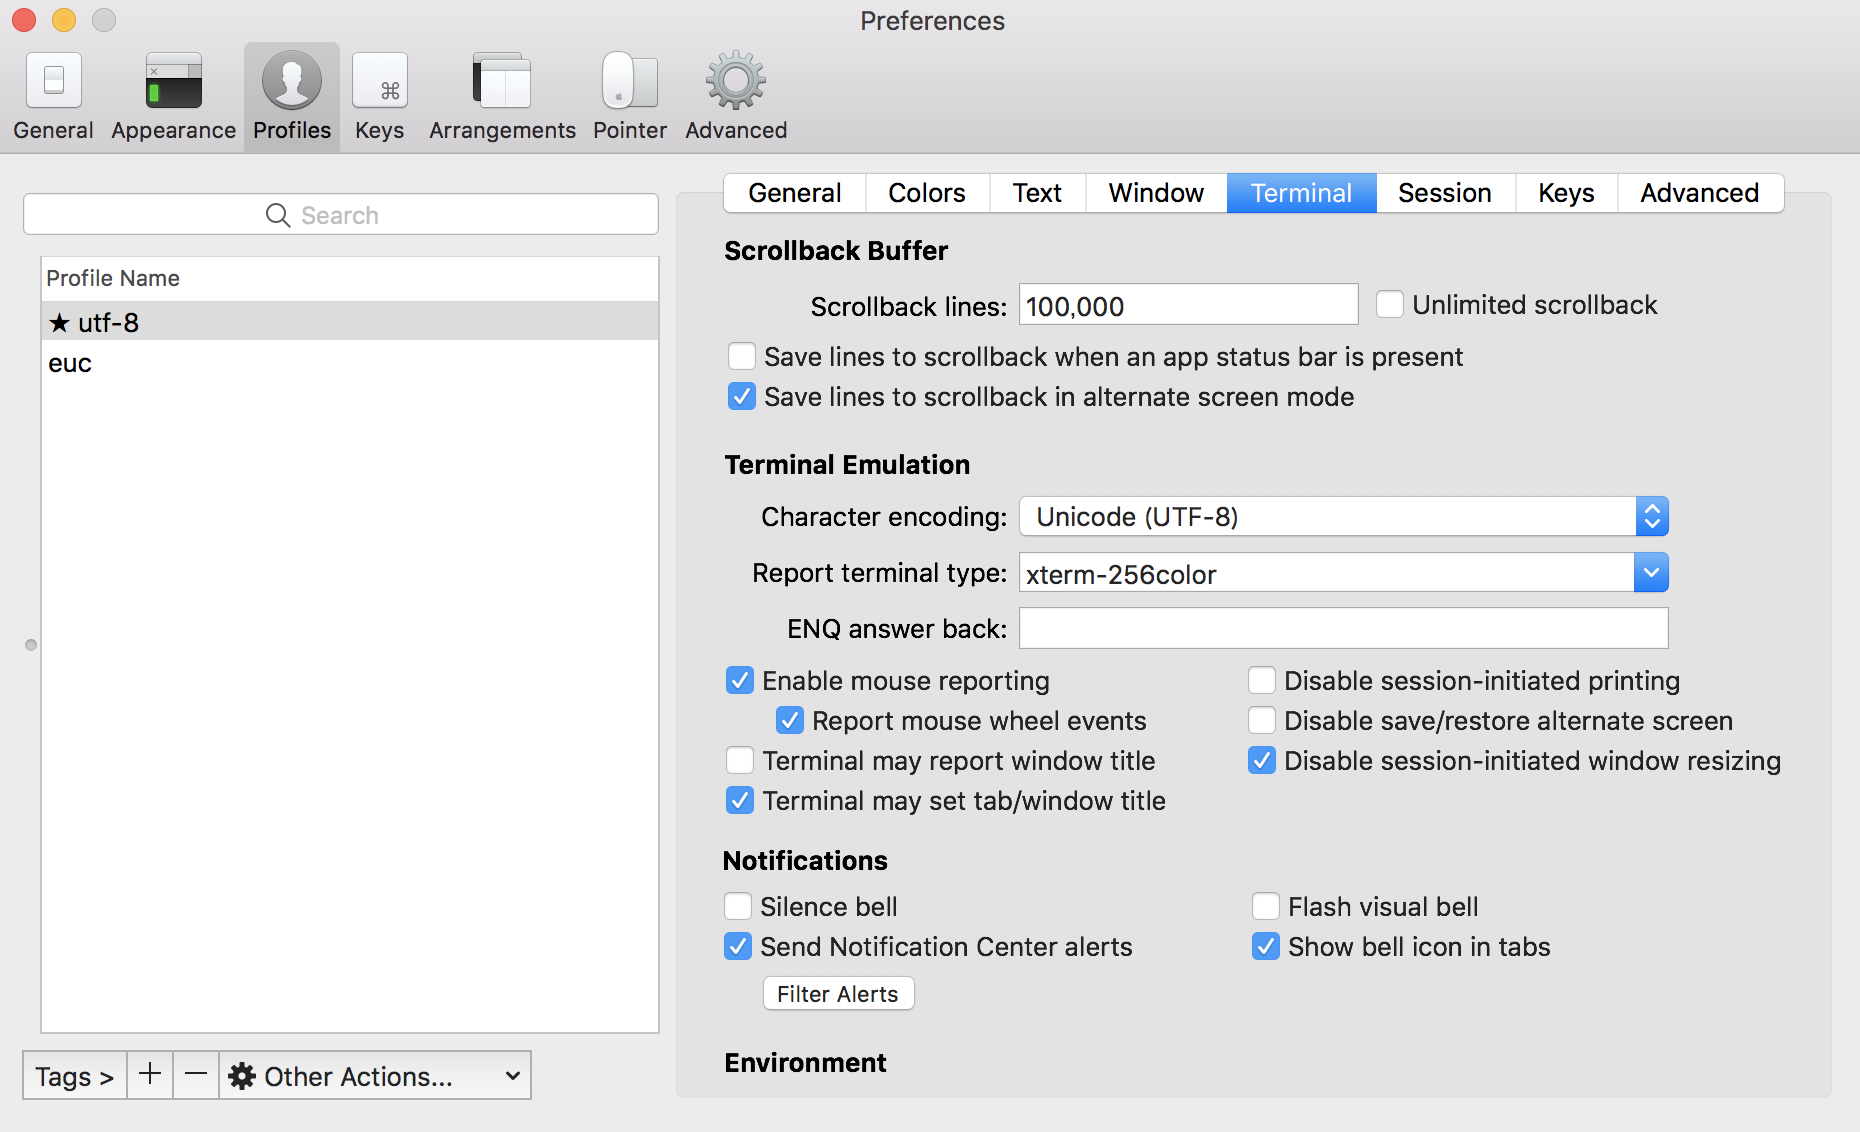The image size is (1860, 1132).
Task: Click the plus icon to add profile
Action: coord(150,1075)
